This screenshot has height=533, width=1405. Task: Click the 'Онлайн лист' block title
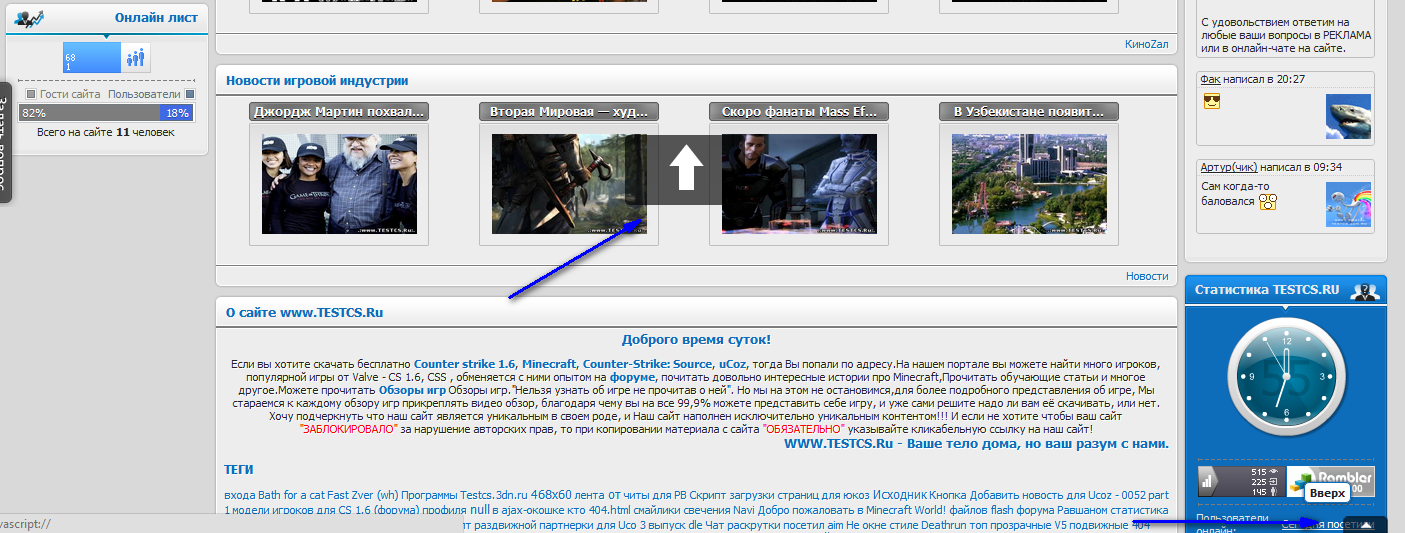156,18
